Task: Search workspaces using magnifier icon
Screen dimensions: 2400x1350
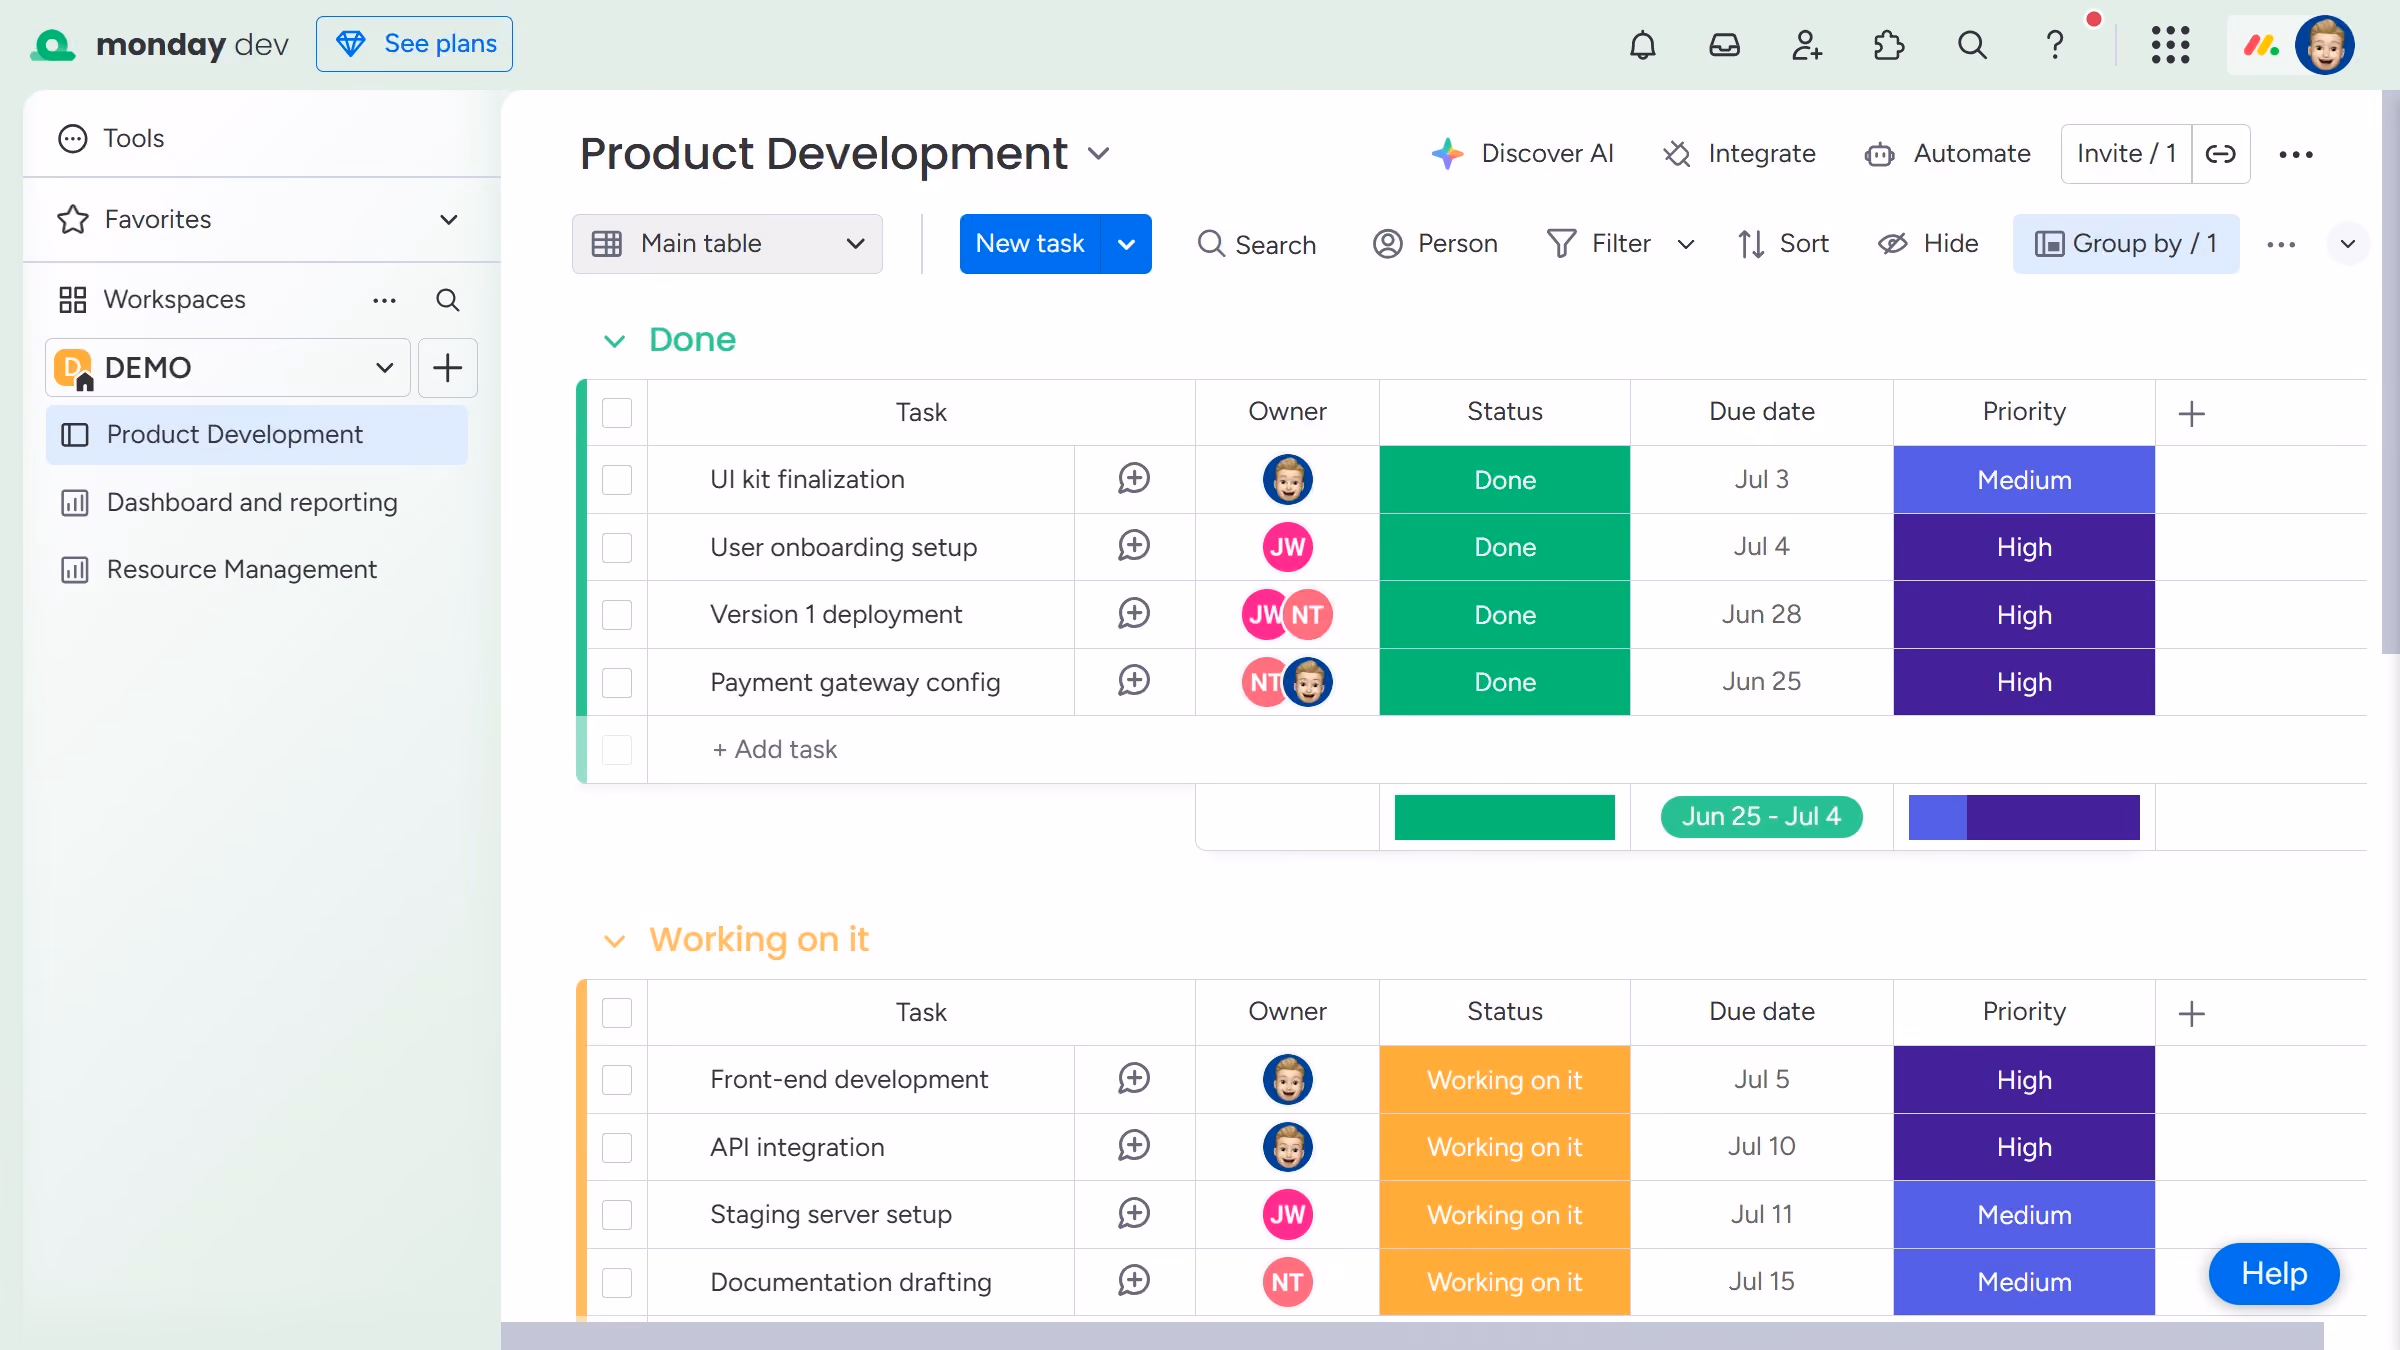Action: 447,300
